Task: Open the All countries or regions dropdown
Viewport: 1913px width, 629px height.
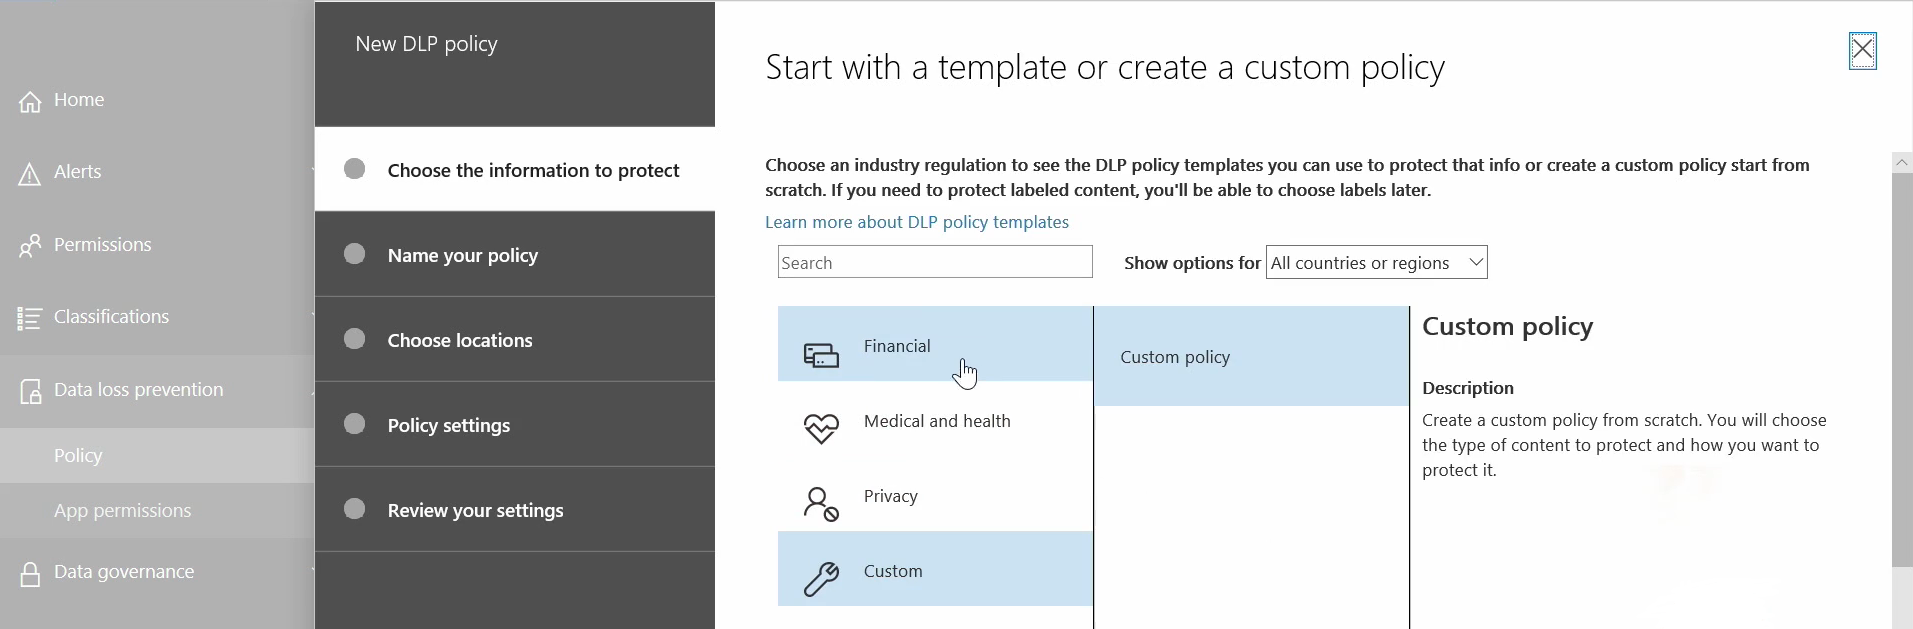Action: click(x=1376, y=263)
